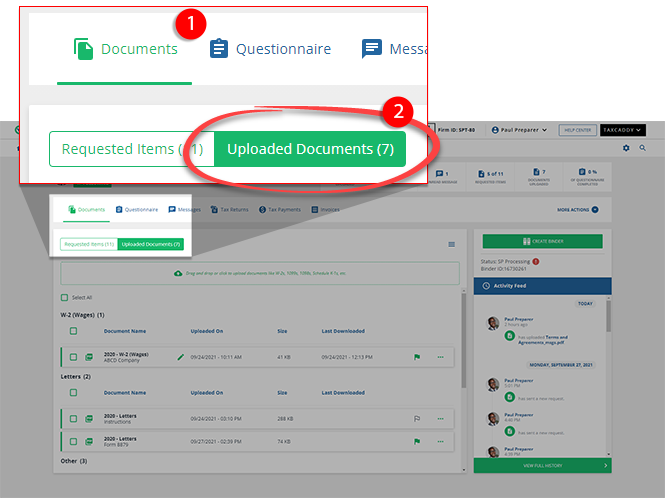Click the Tax Payments dollar icon
This screenshot has width=665, height=498.
click(x=262, y=210)
